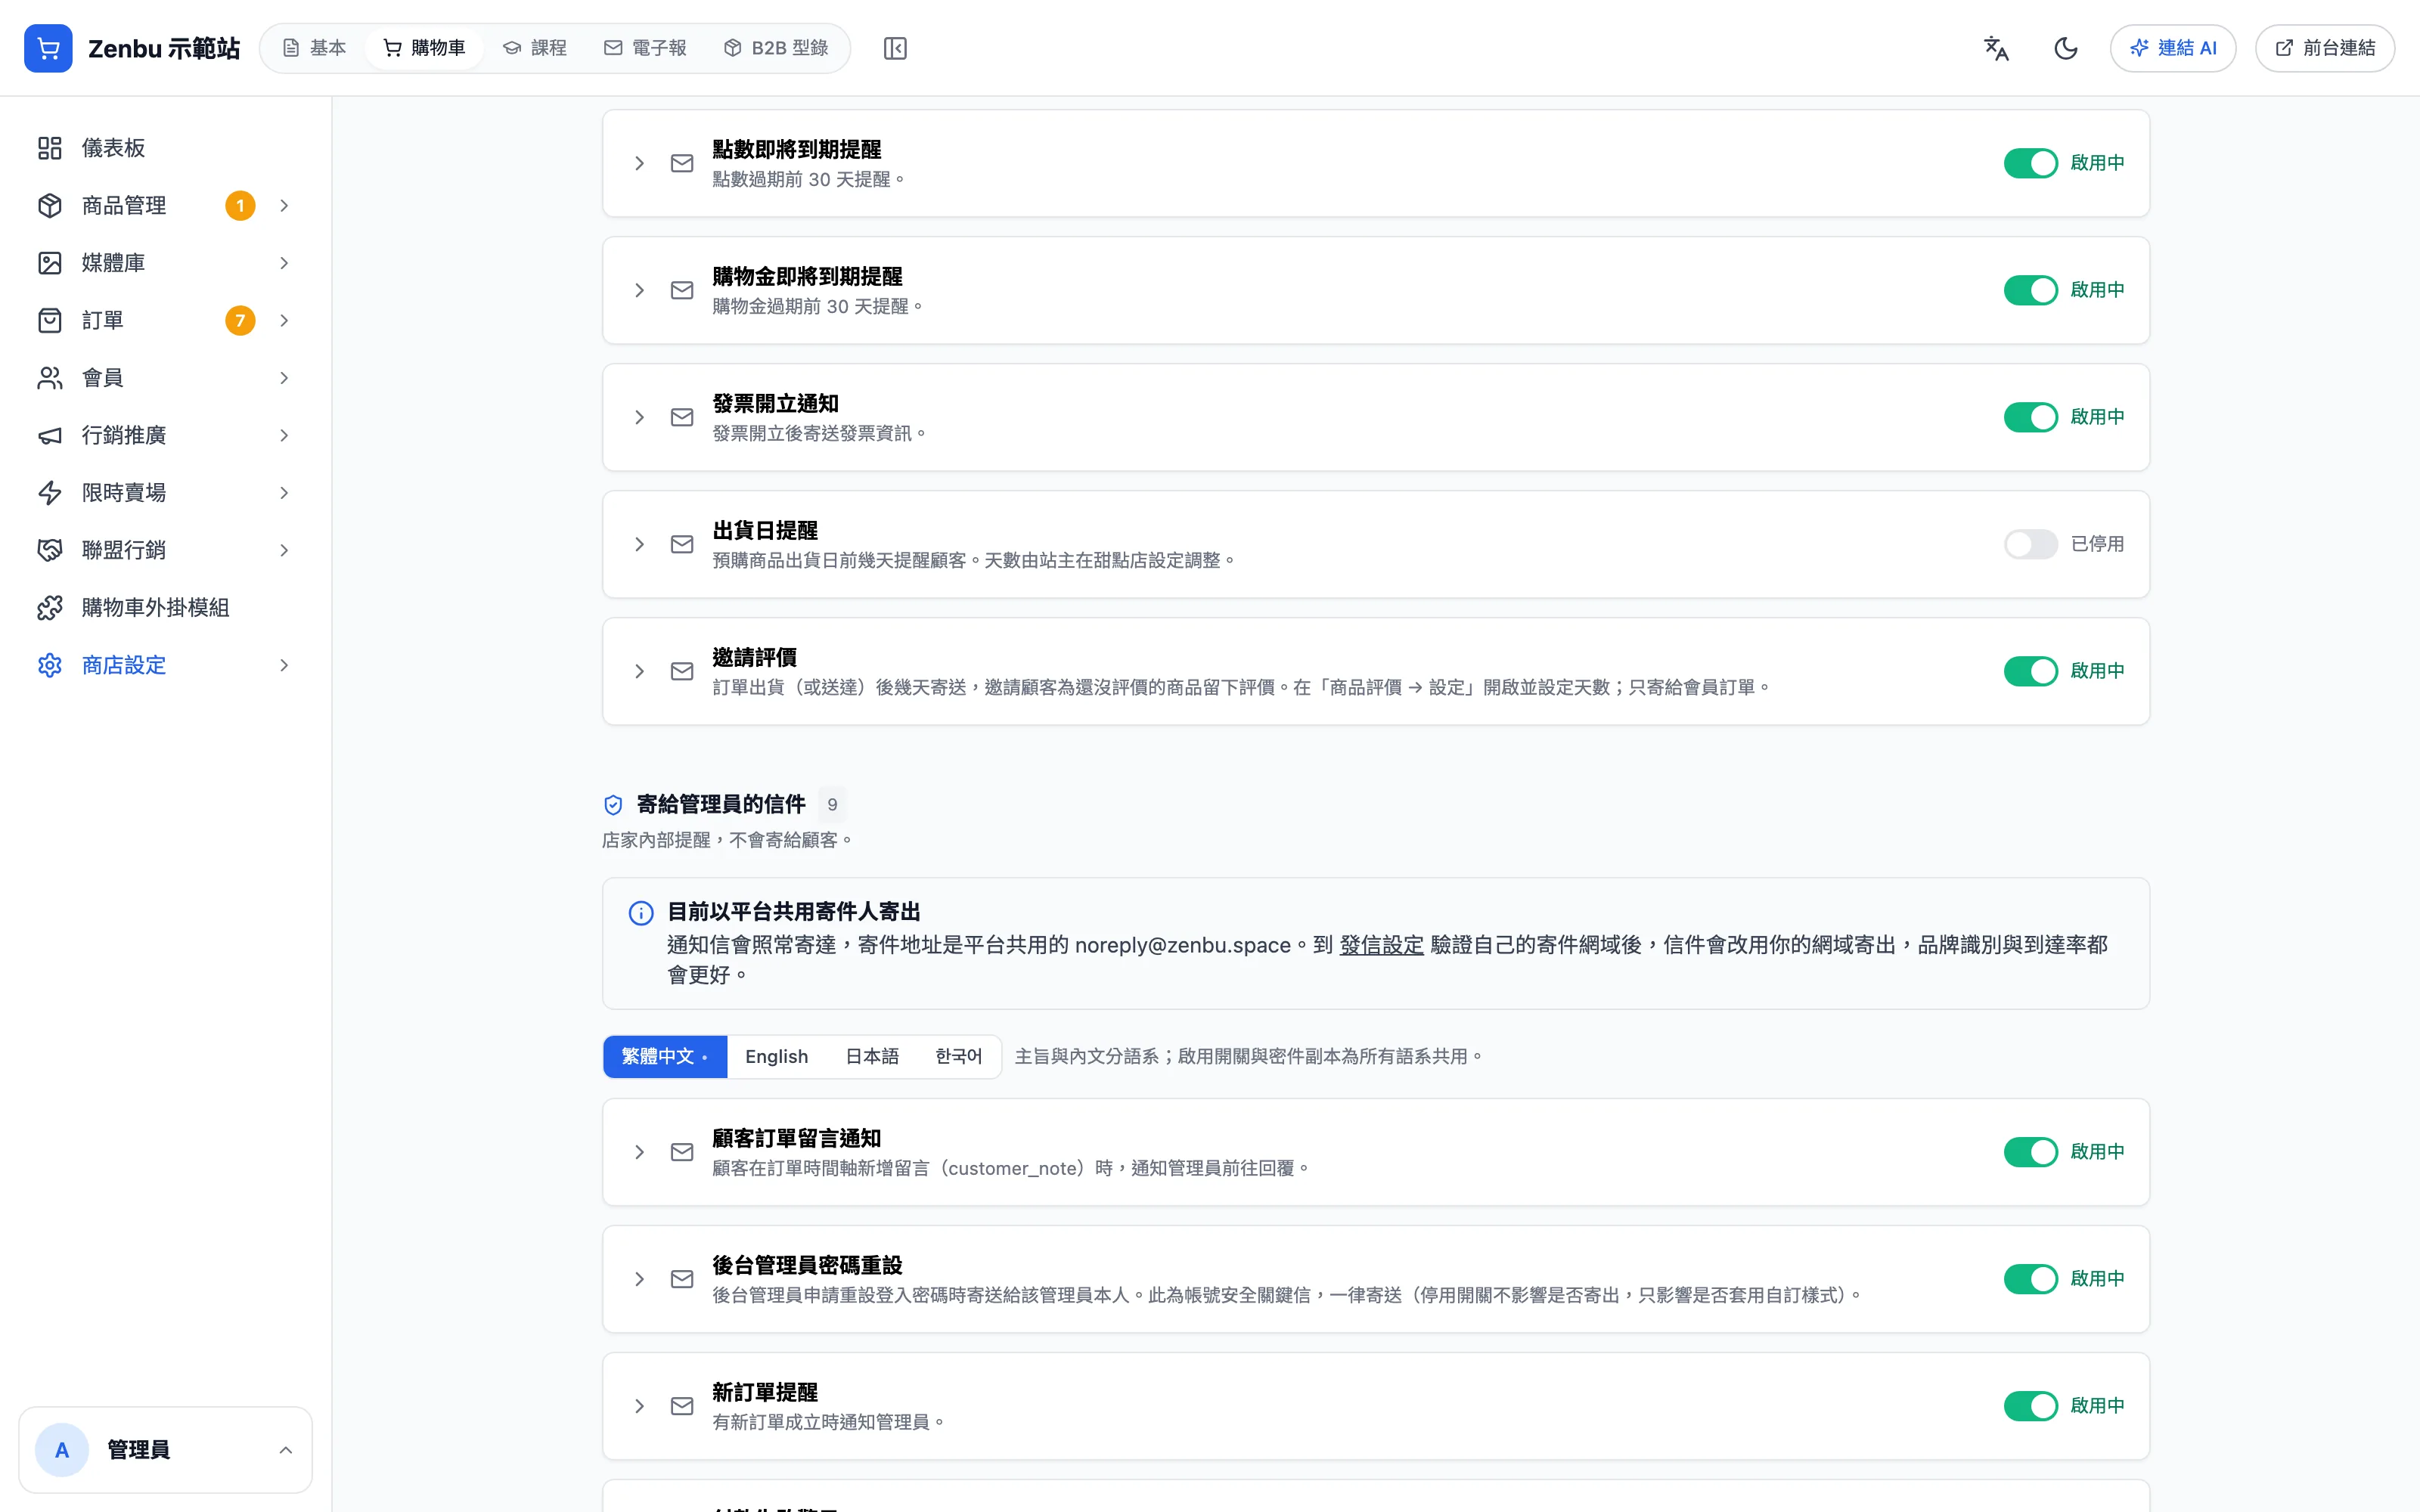Click the 連結 AI button
The height and width of the screenshot is (1512, 2420).
pos(2172,48)
